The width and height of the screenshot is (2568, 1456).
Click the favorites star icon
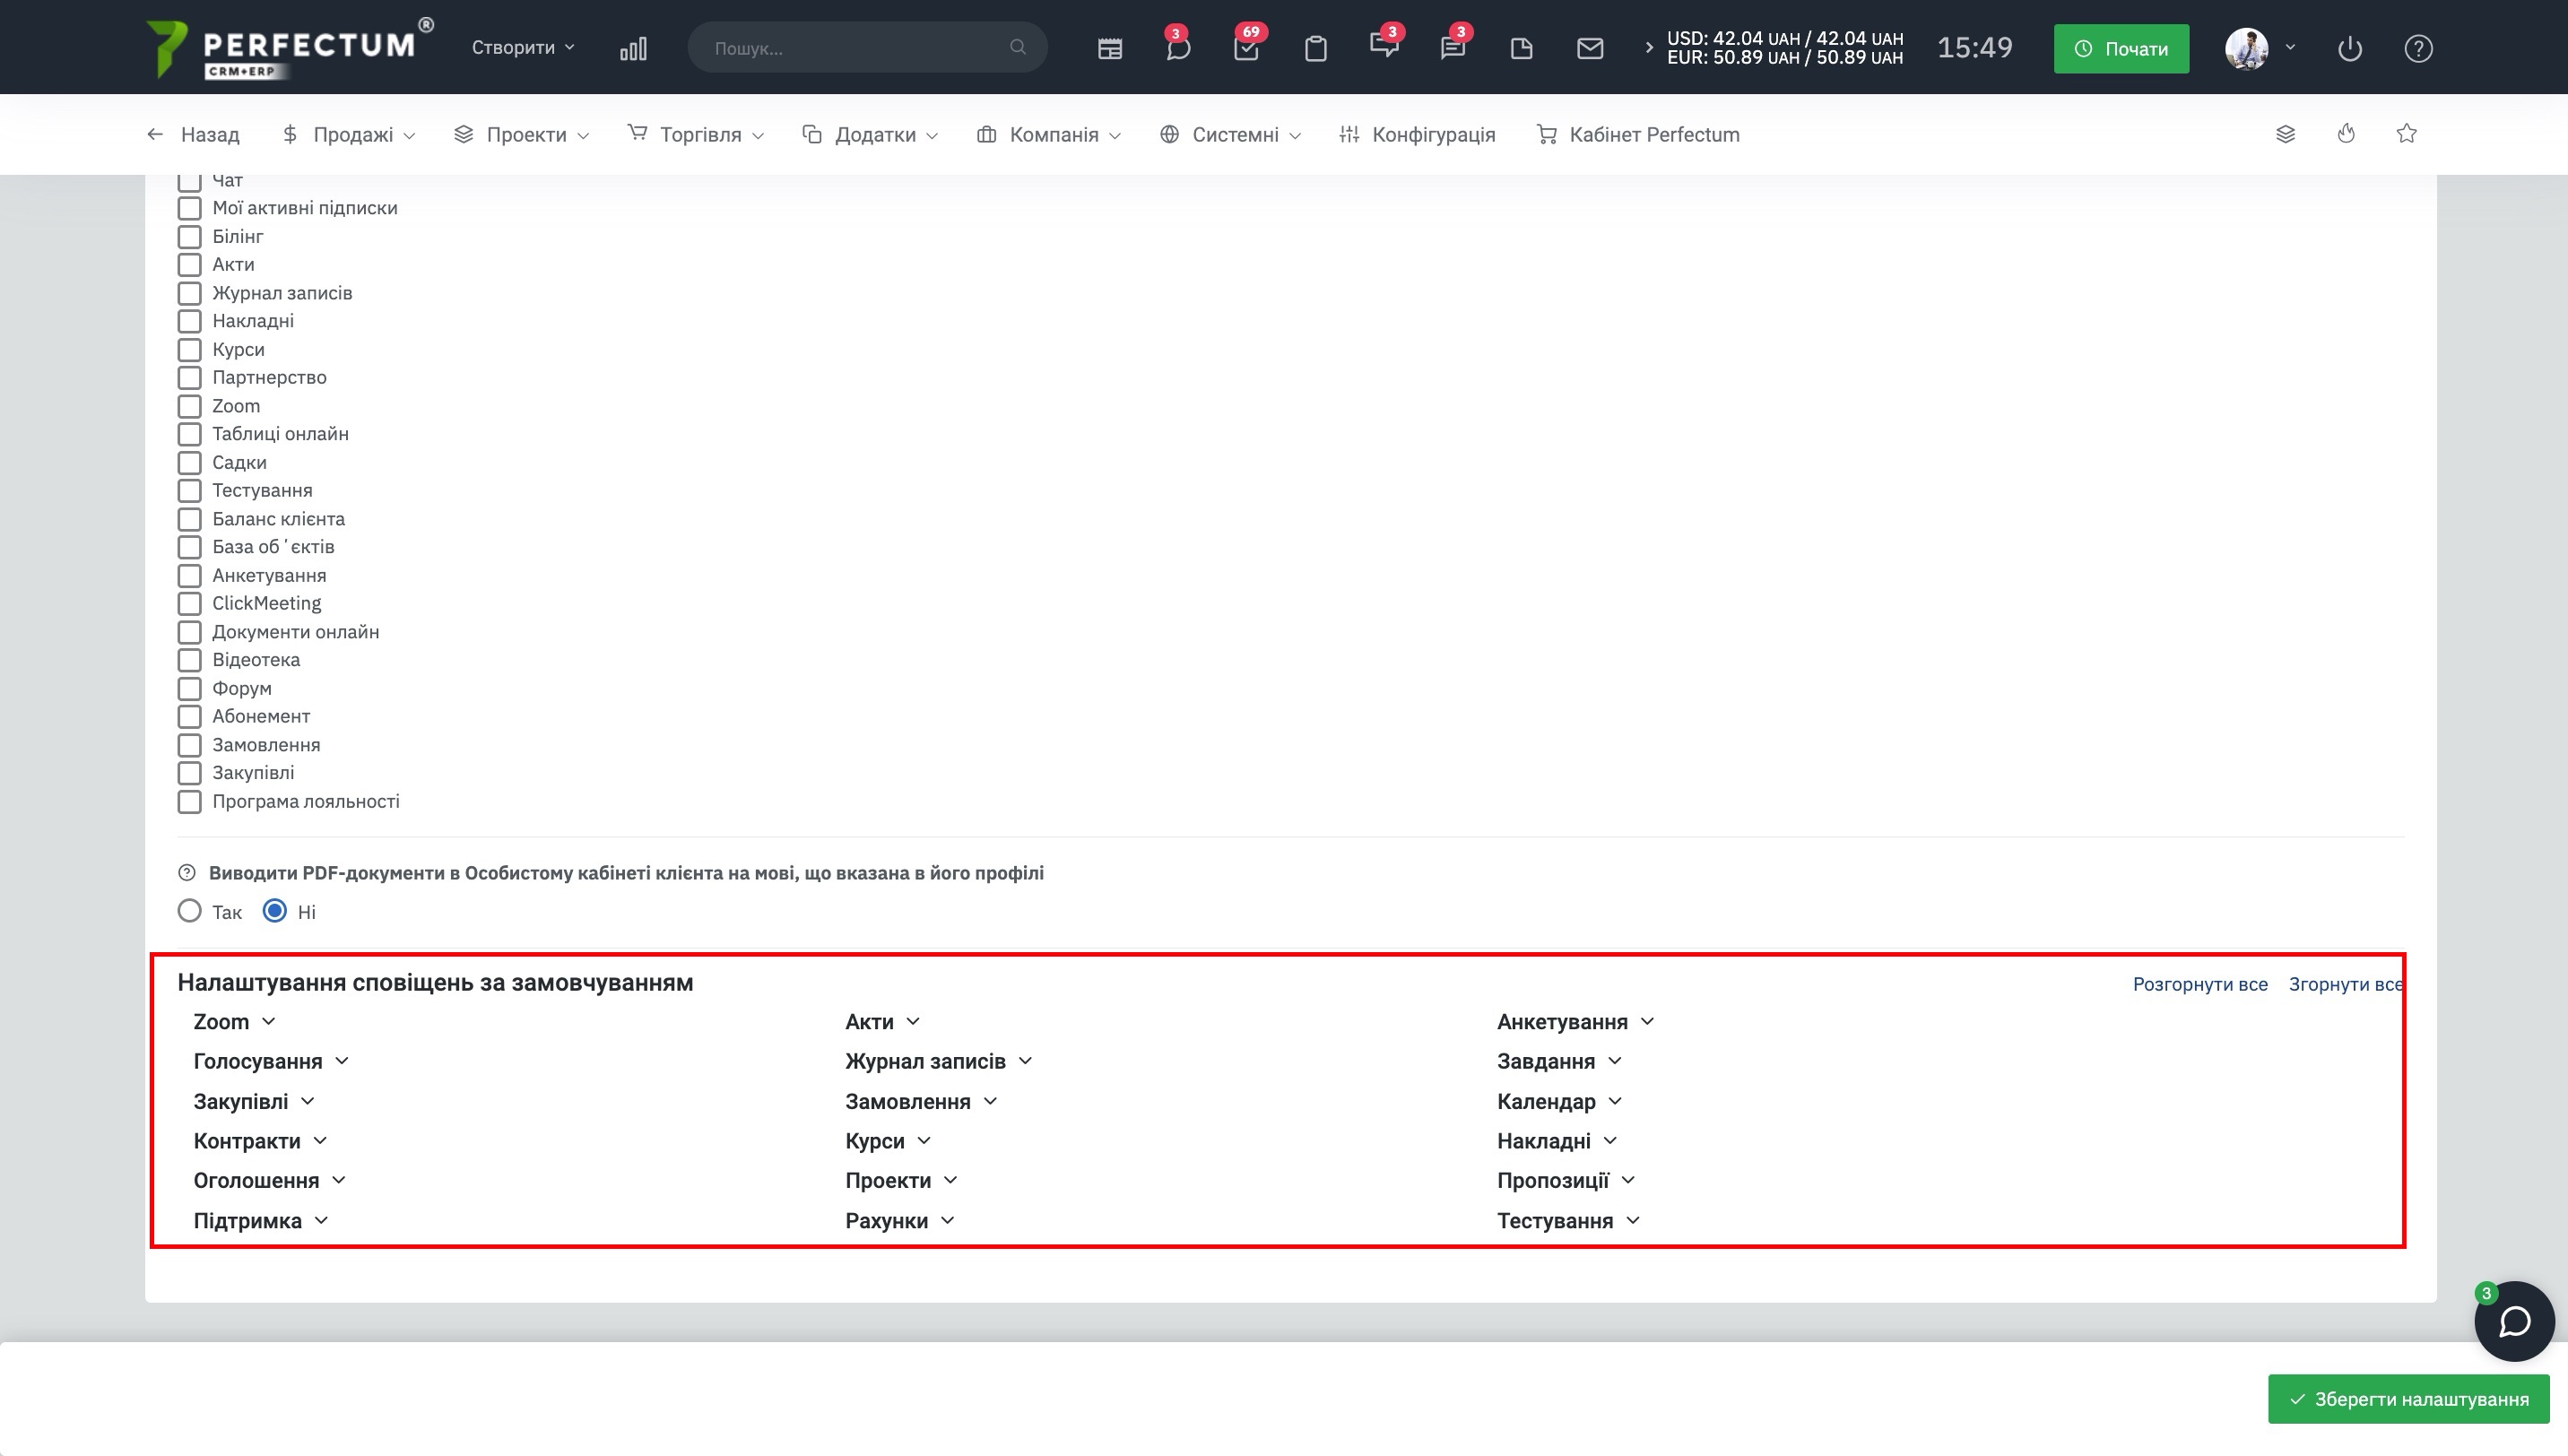(2406, 134)
